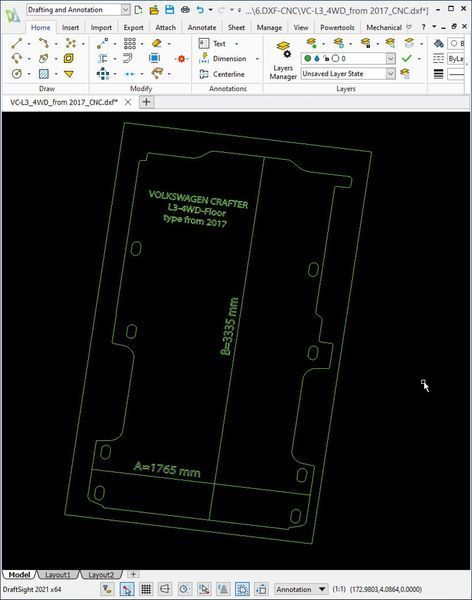
Task: Click the yellow Region tool icon
Action: click(x=69, y=59)
